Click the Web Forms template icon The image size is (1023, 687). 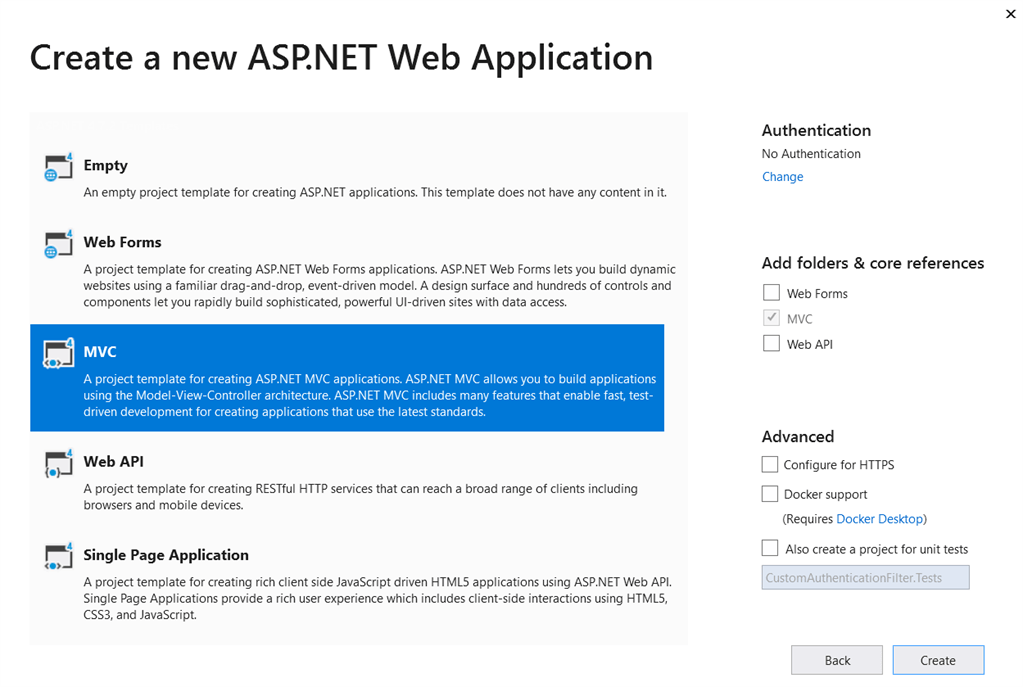click(58, 243)
